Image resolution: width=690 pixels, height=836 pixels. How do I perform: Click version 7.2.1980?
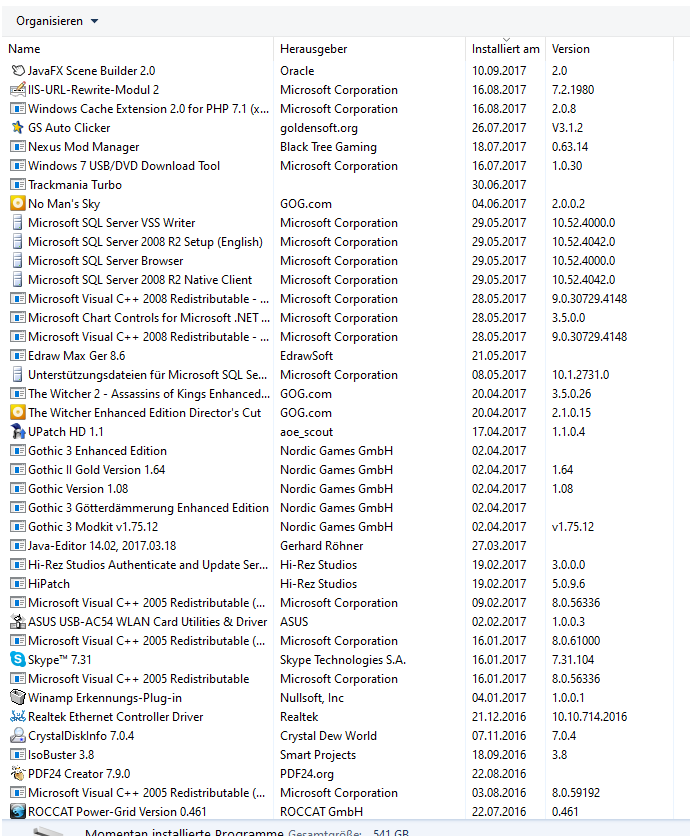[573, 90]
